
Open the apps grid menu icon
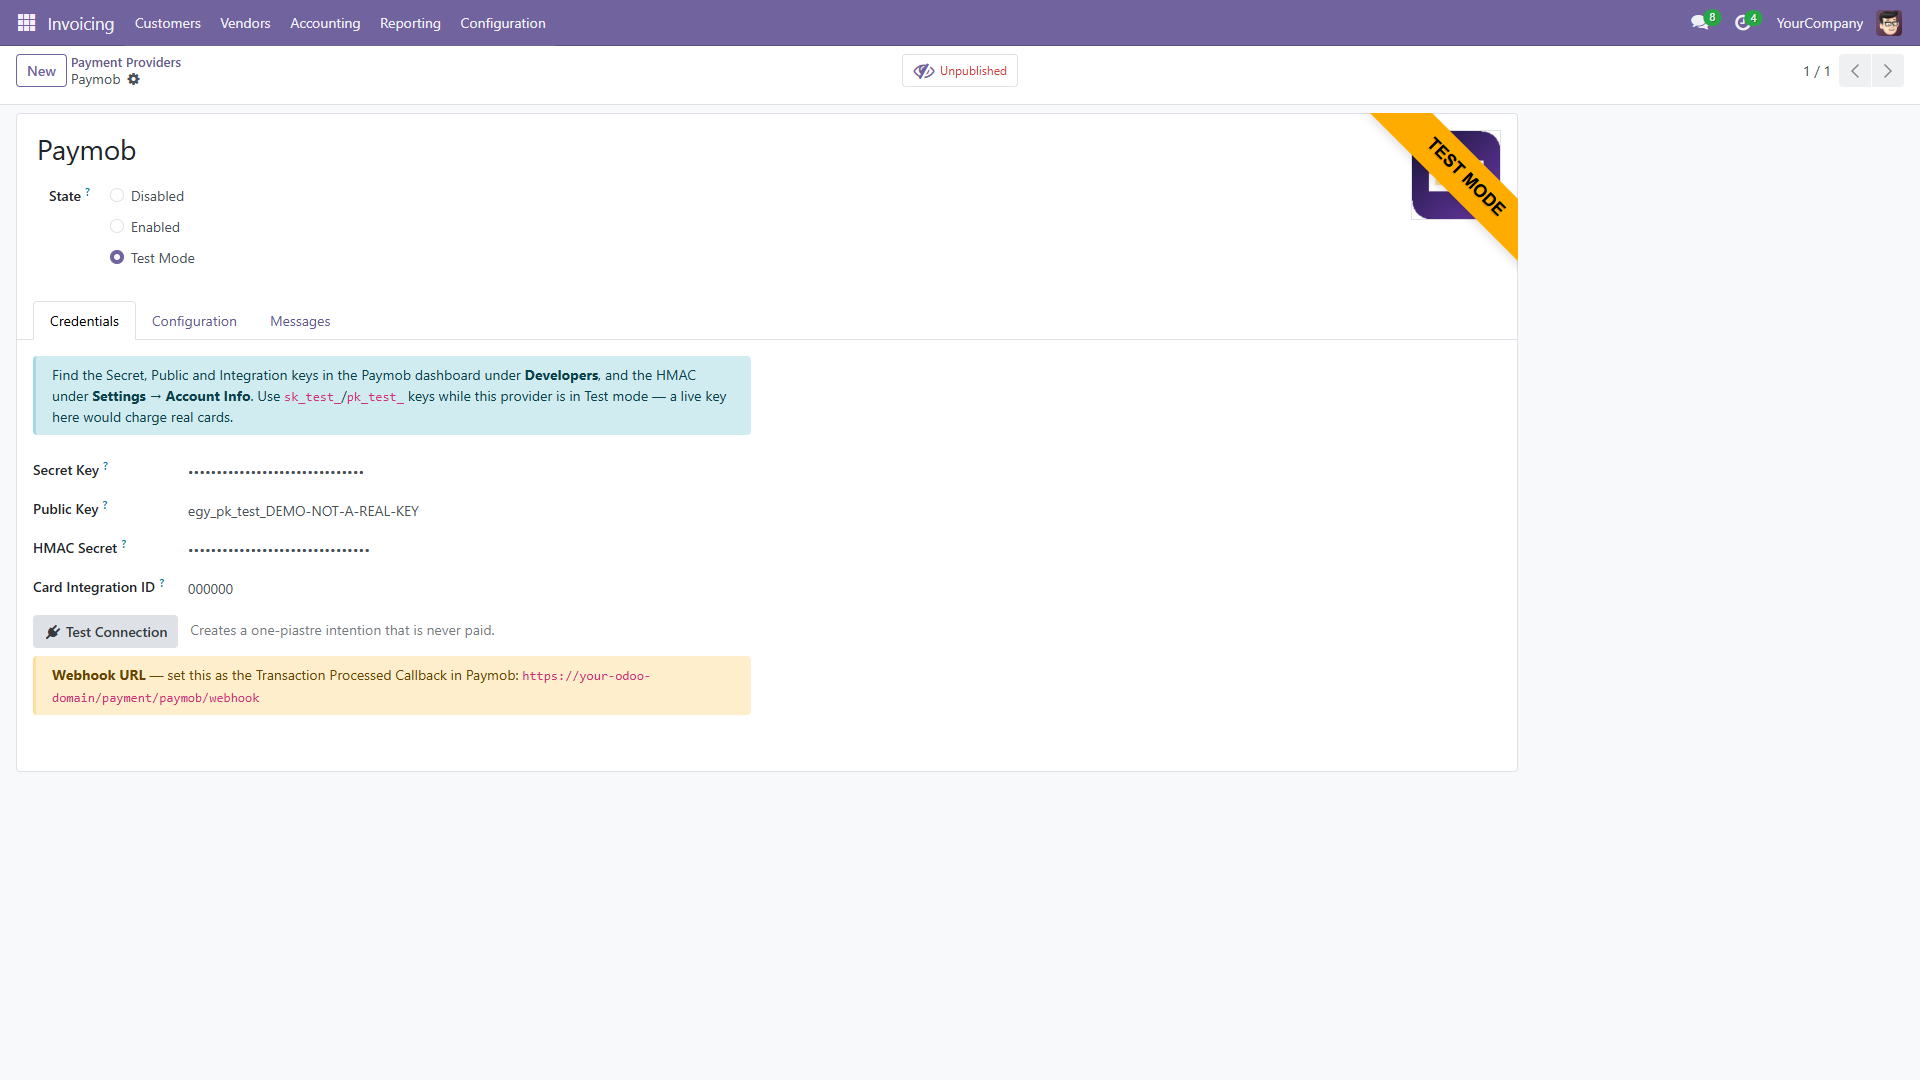coord(26,22)
